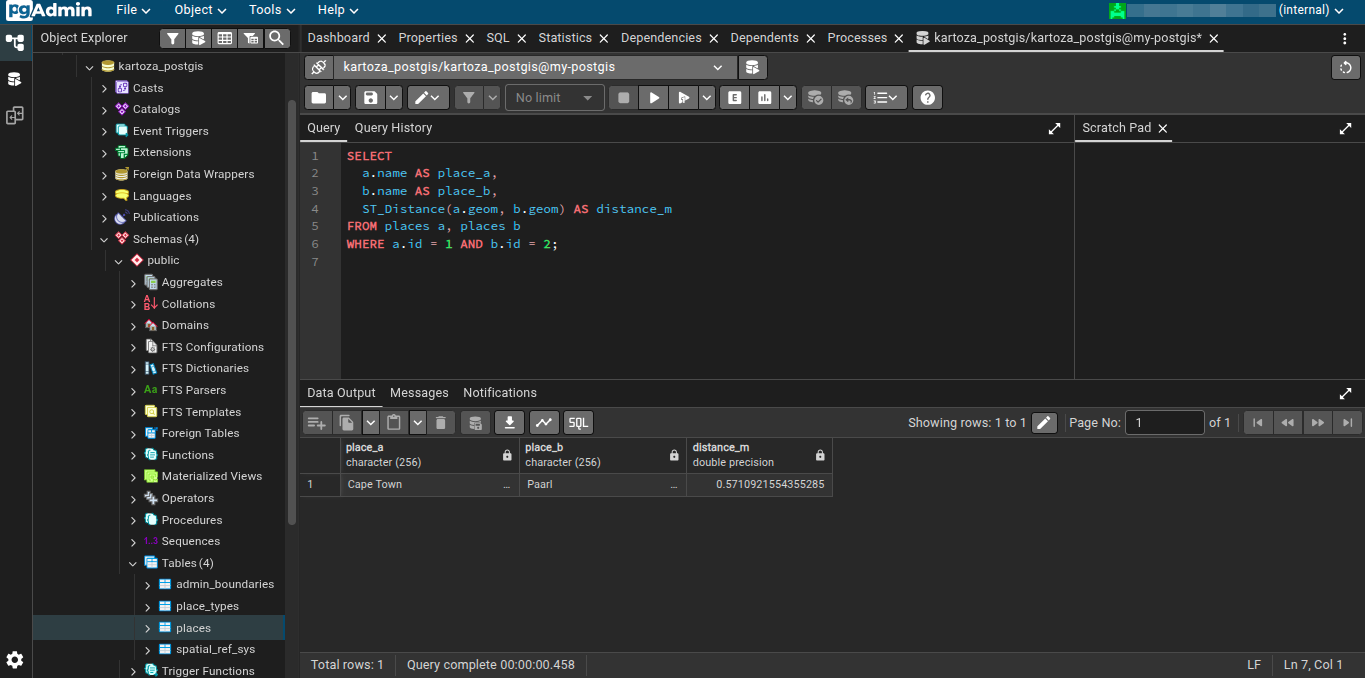Click the Explain query button
1365x678 pixels.
[x=735, y=98]
